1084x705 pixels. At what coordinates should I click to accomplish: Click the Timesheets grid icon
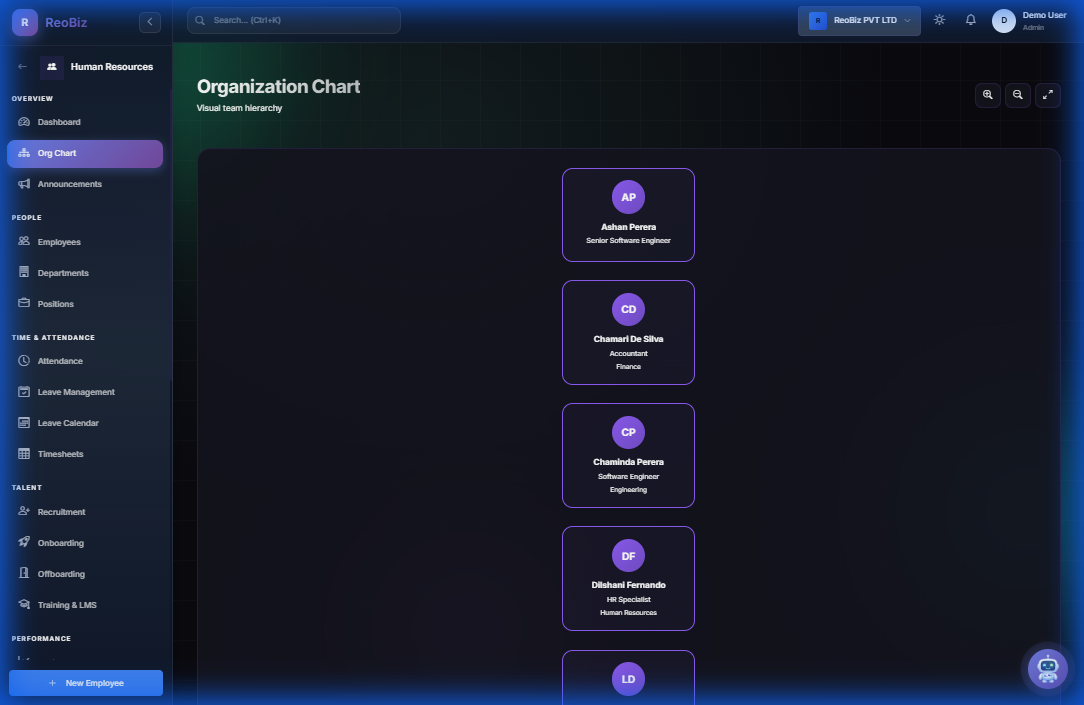click(x=23, y=453)
